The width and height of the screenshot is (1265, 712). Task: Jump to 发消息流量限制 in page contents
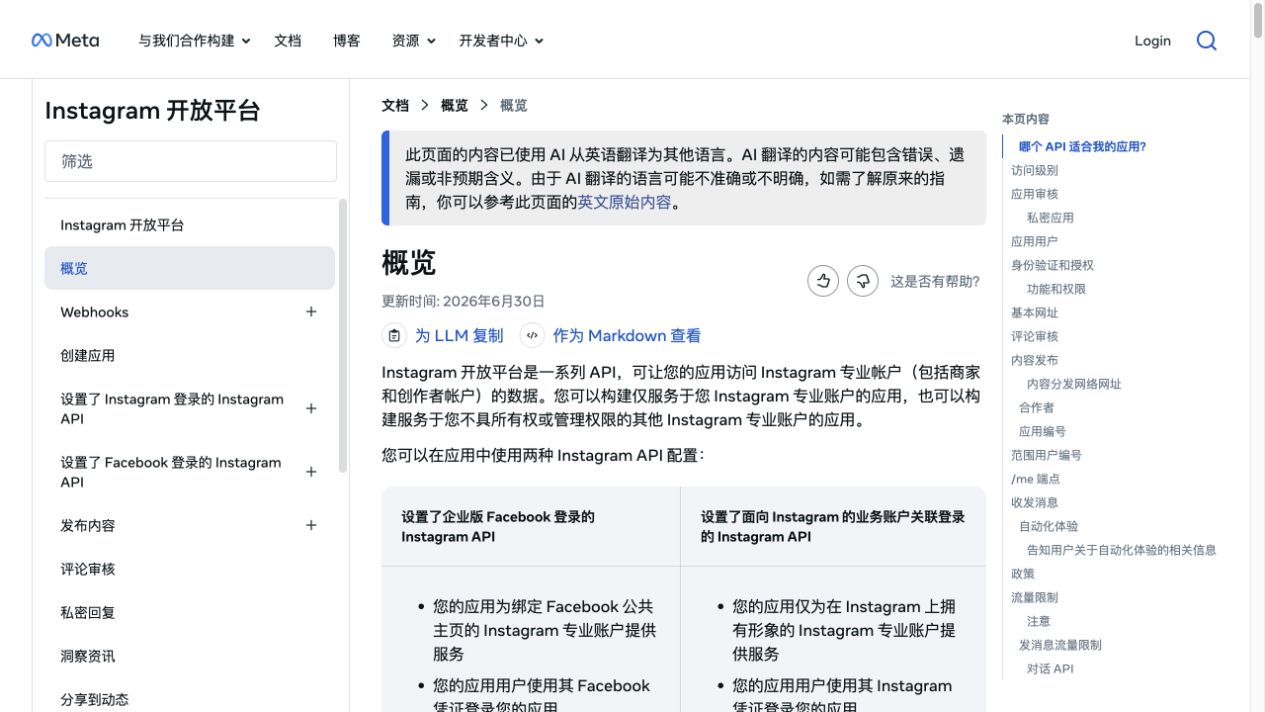pos(1060,645)
